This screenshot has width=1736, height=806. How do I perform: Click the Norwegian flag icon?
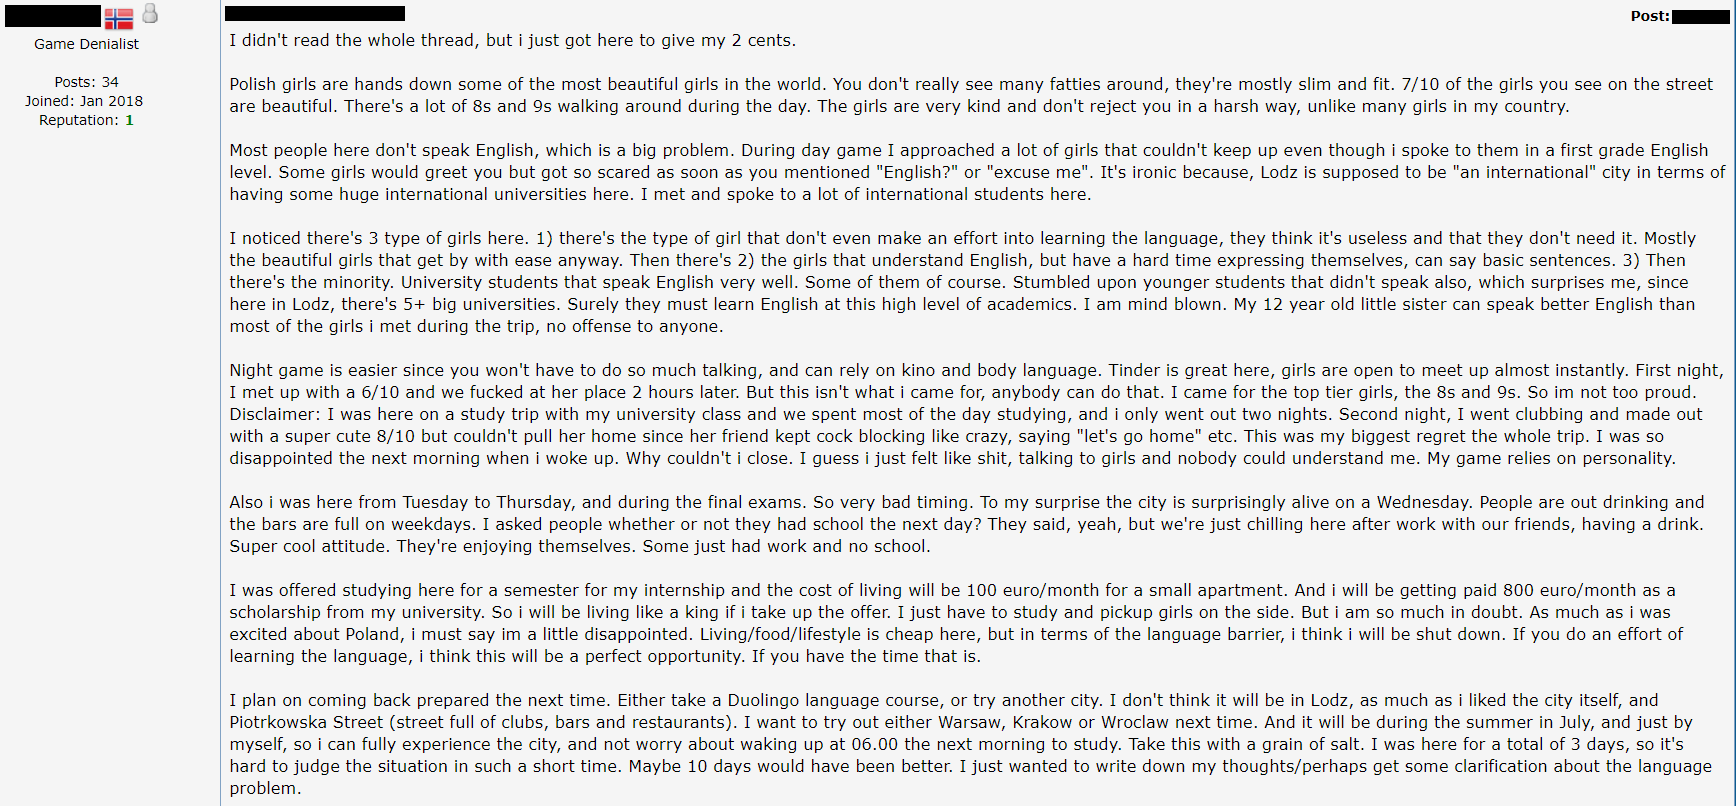(119, 18)
